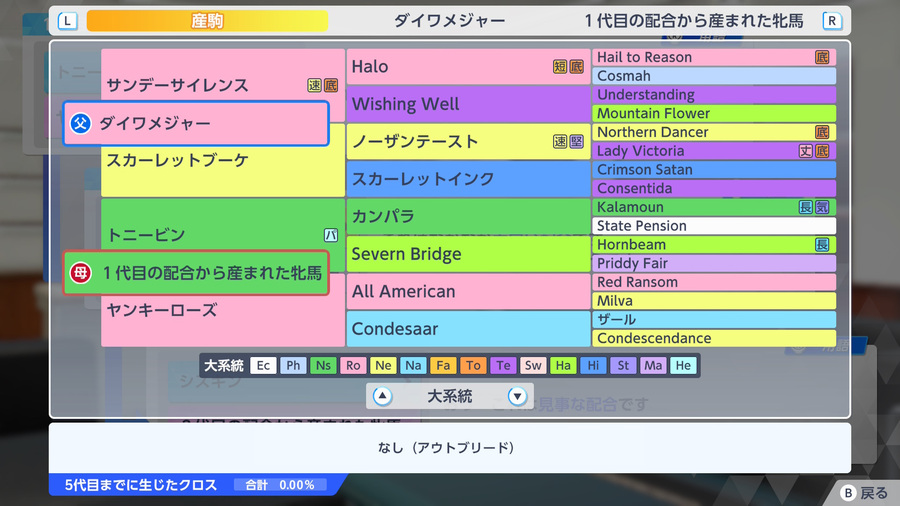Click the Severn Bridge pedigree cell
This screenshot has height=506, width=900.
coord(468,254)
